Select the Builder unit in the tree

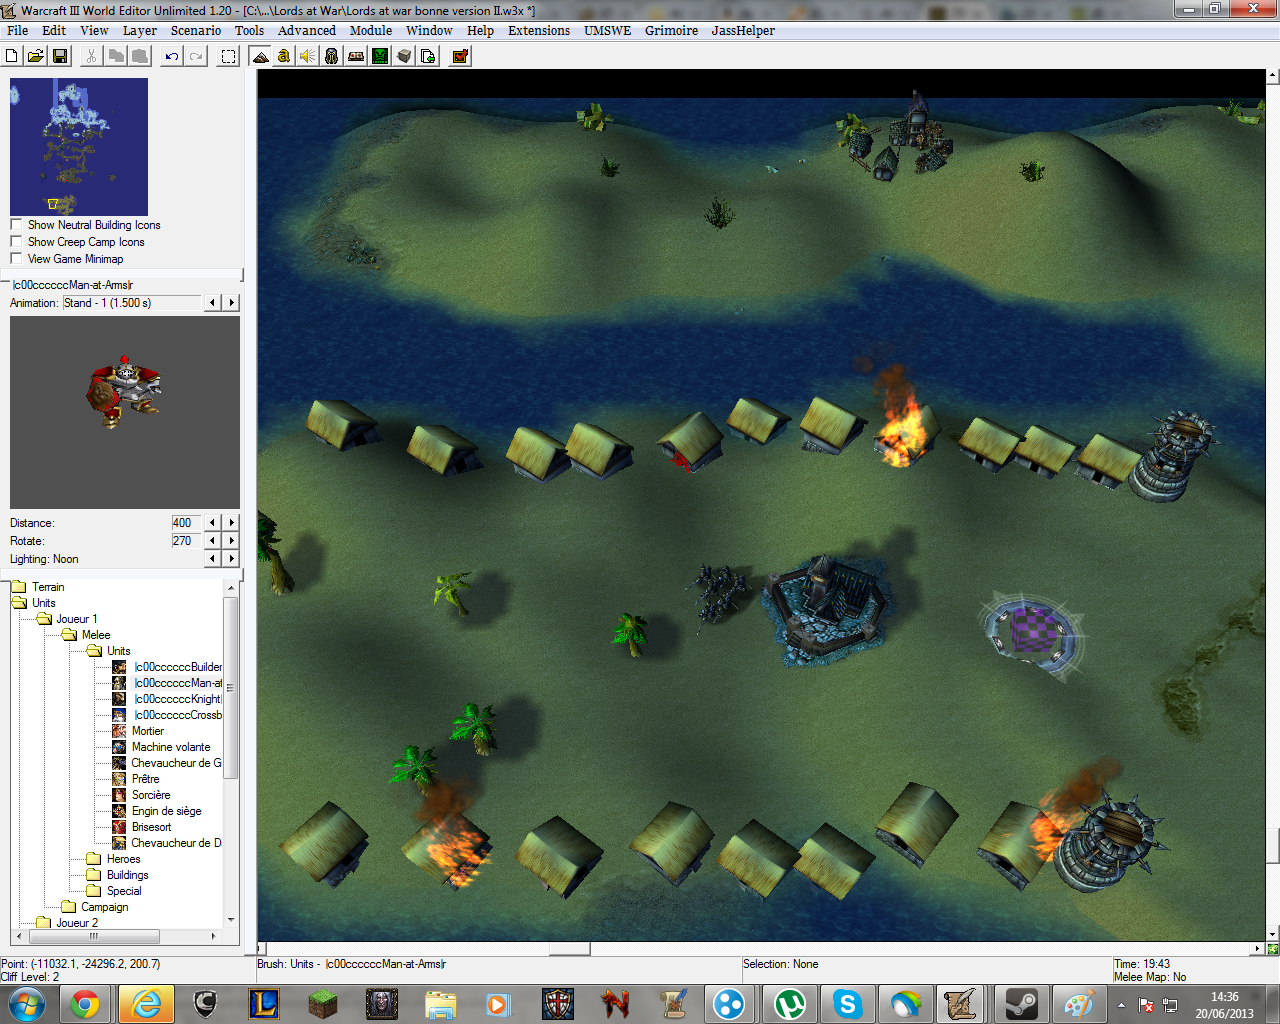pyautogui.click(x=178, y=667)
